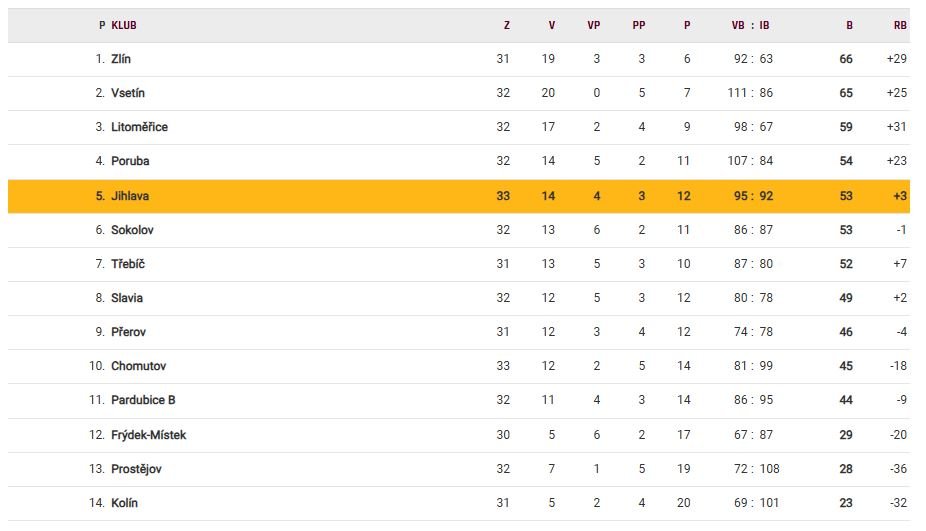Open the Vsetín team link
The height and width of the screenshot is (531, 926).
tap(128, 93)
